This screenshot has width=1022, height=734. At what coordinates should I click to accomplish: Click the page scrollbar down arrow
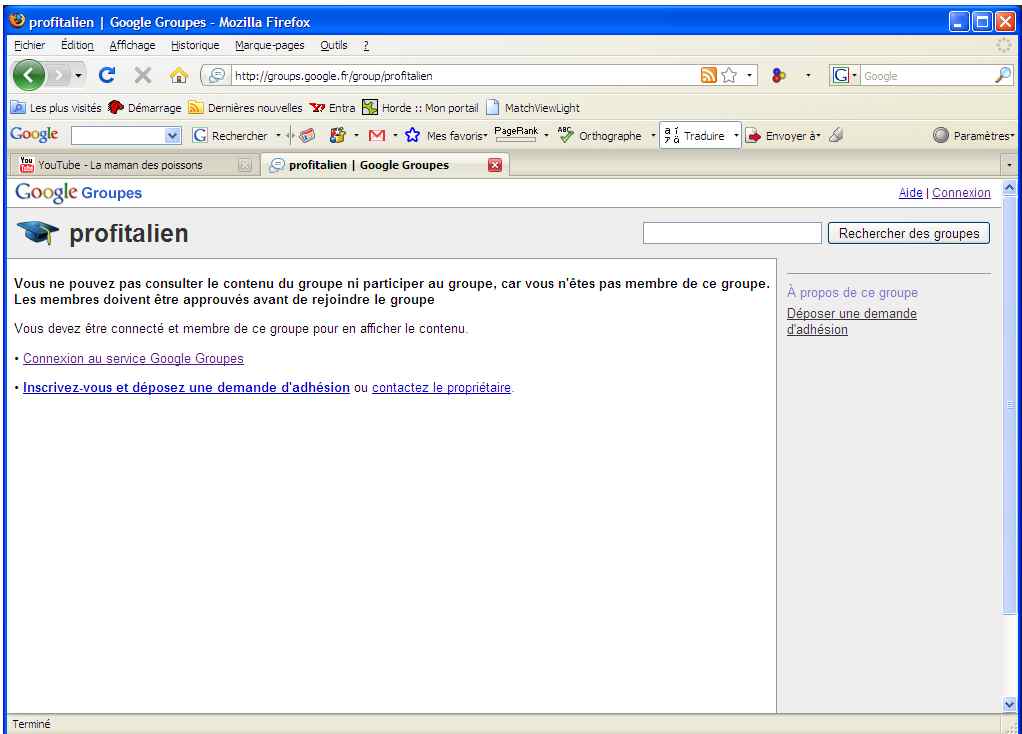click(1010, 704)
